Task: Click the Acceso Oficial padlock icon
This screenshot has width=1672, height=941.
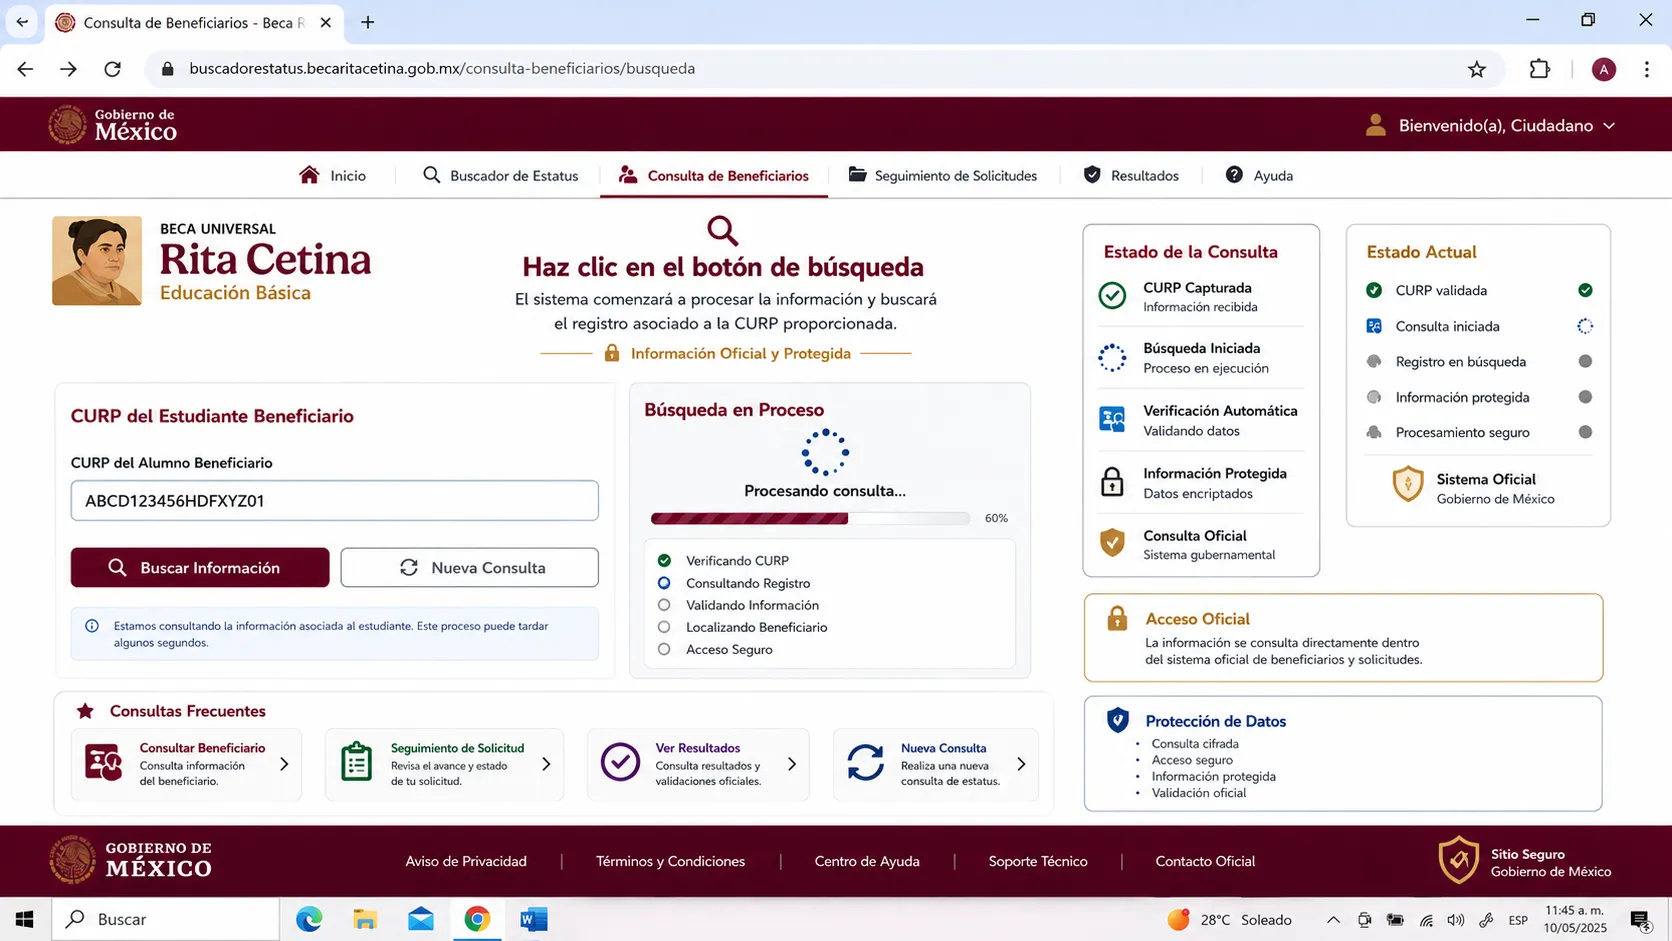Action: (x=1117, y=618)
